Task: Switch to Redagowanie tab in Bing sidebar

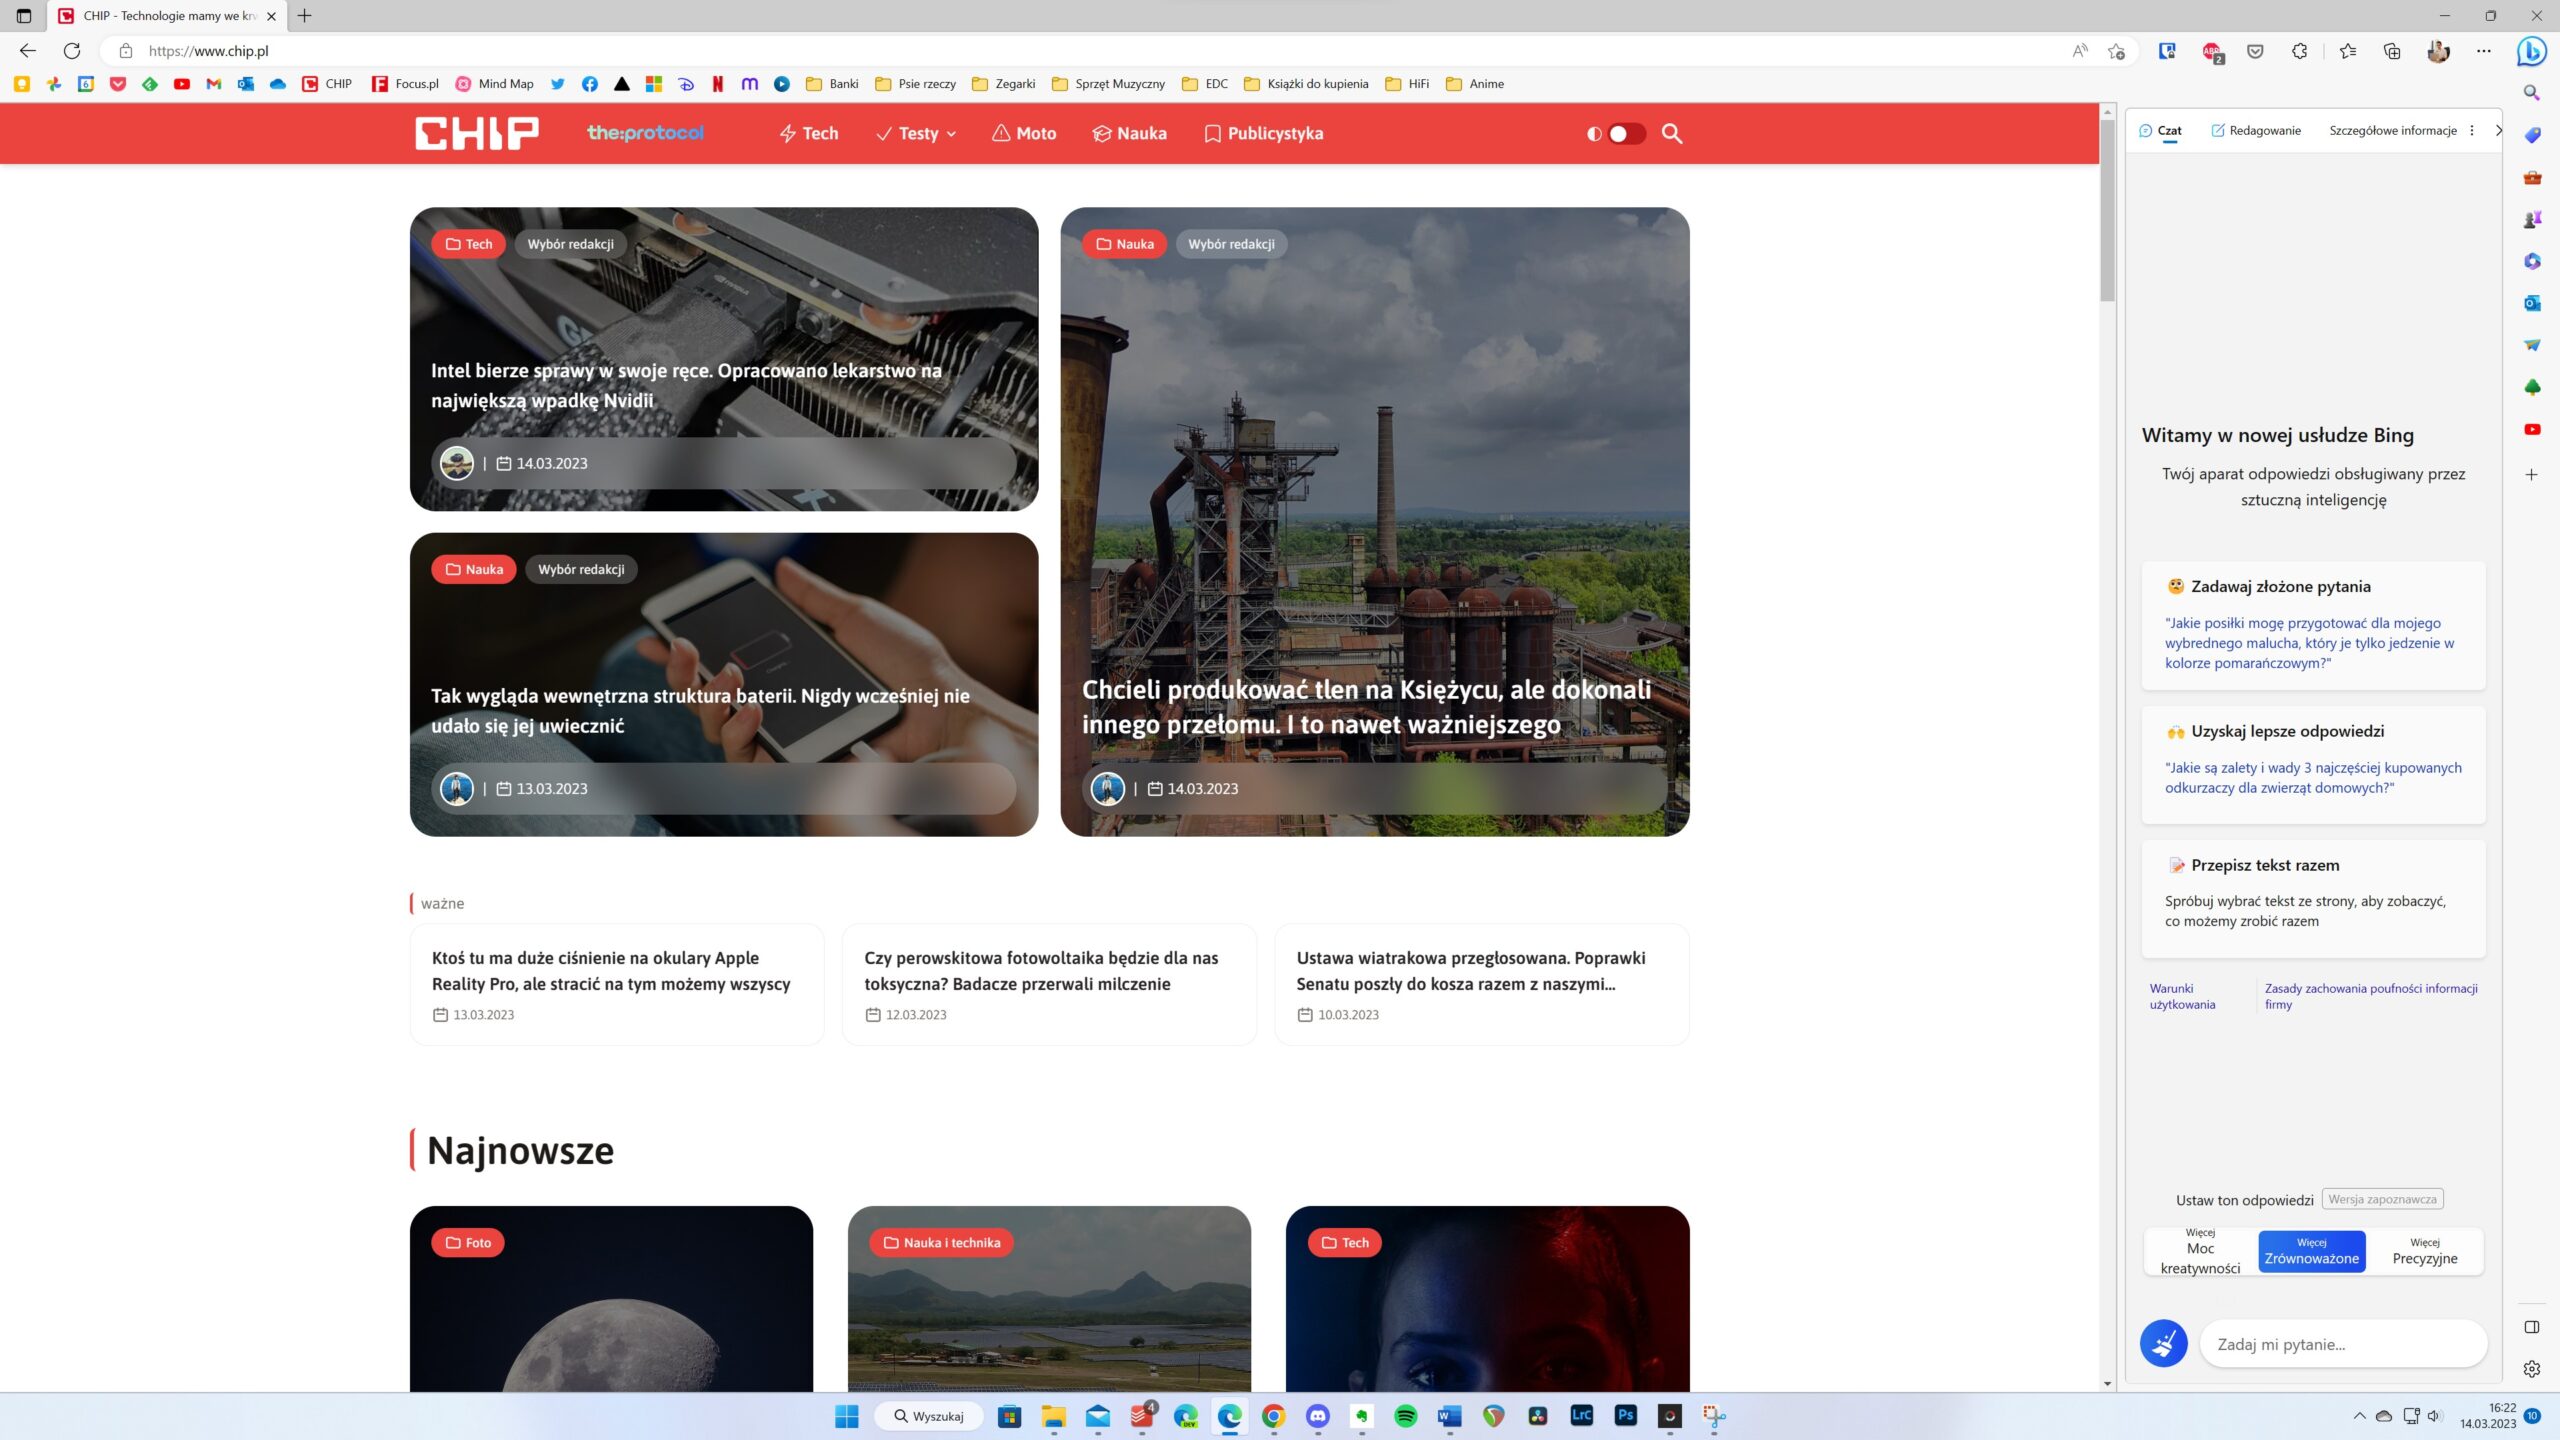Action: click(x=2256, y=130)
